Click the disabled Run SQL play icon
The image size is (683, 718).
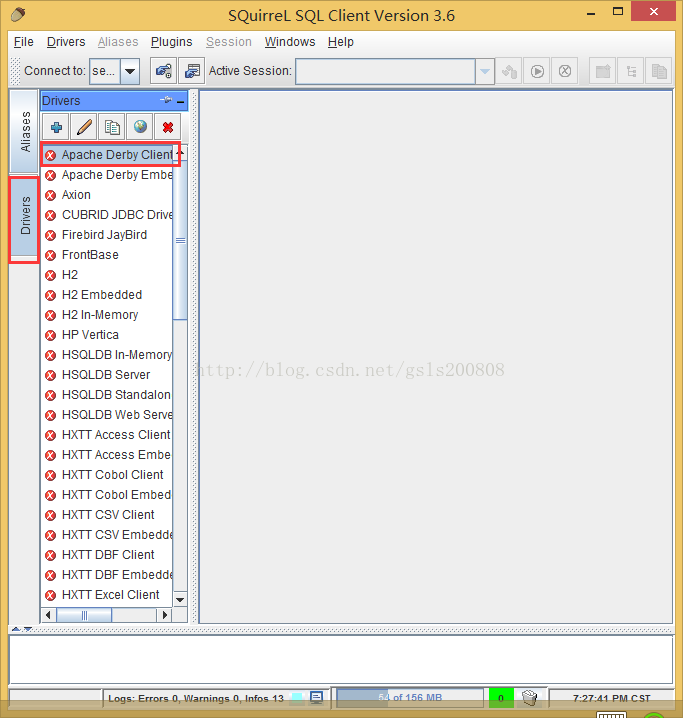[x=537, y=71]
